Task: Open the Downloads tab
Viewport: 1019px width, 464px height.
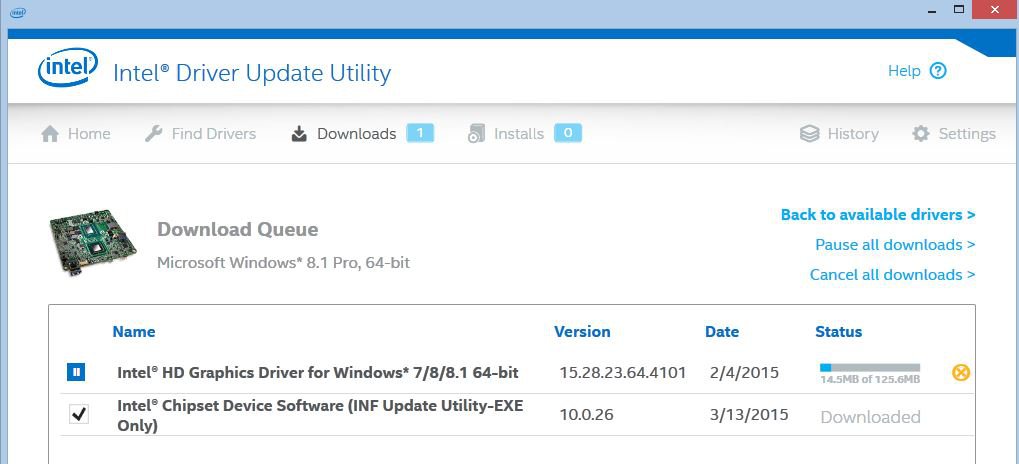Action: pos(355,134)
